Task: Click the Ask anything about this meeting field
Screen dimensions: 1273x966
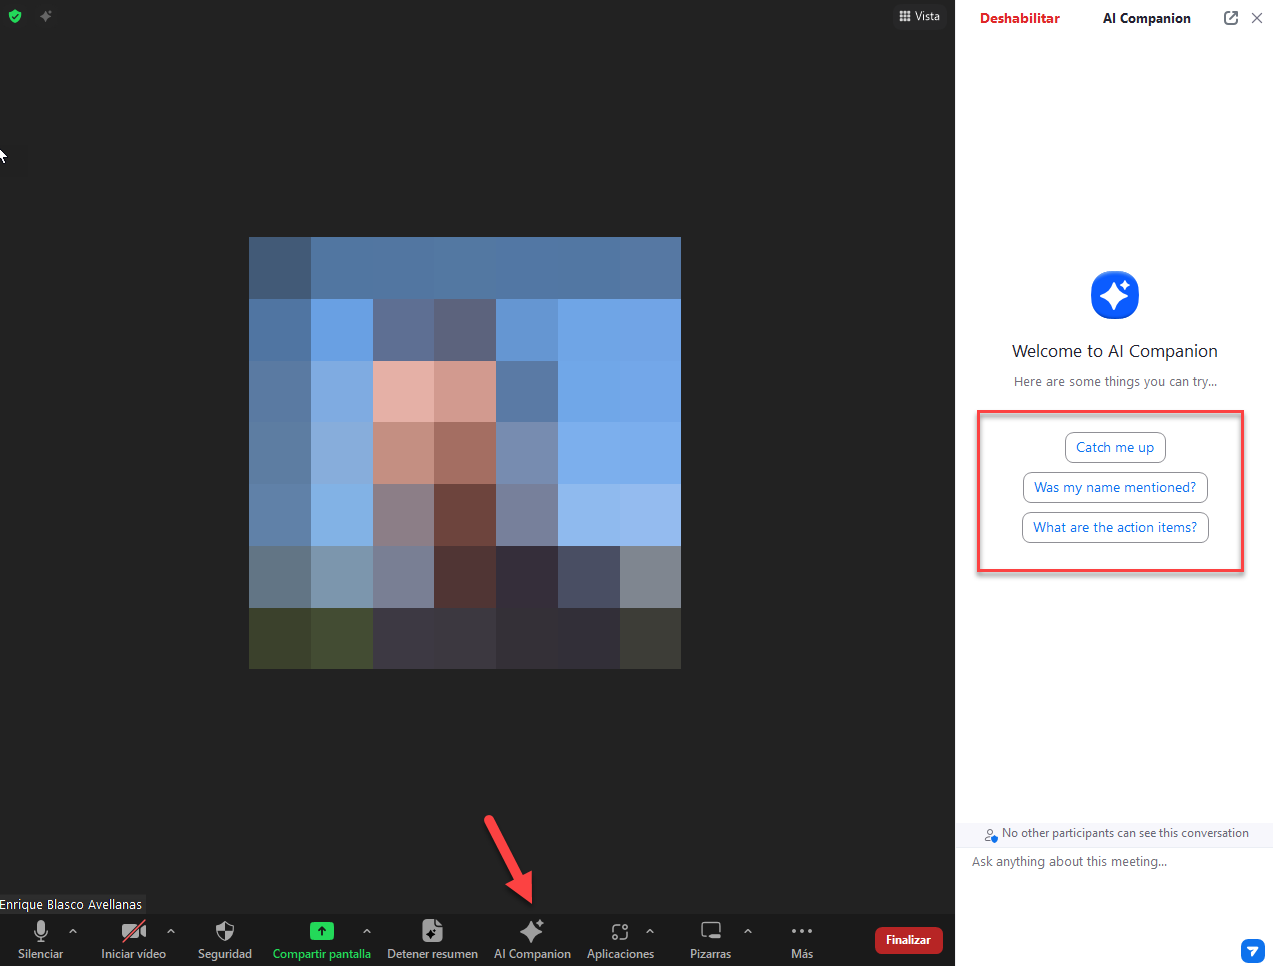Action: click(x=1100, y=862)
